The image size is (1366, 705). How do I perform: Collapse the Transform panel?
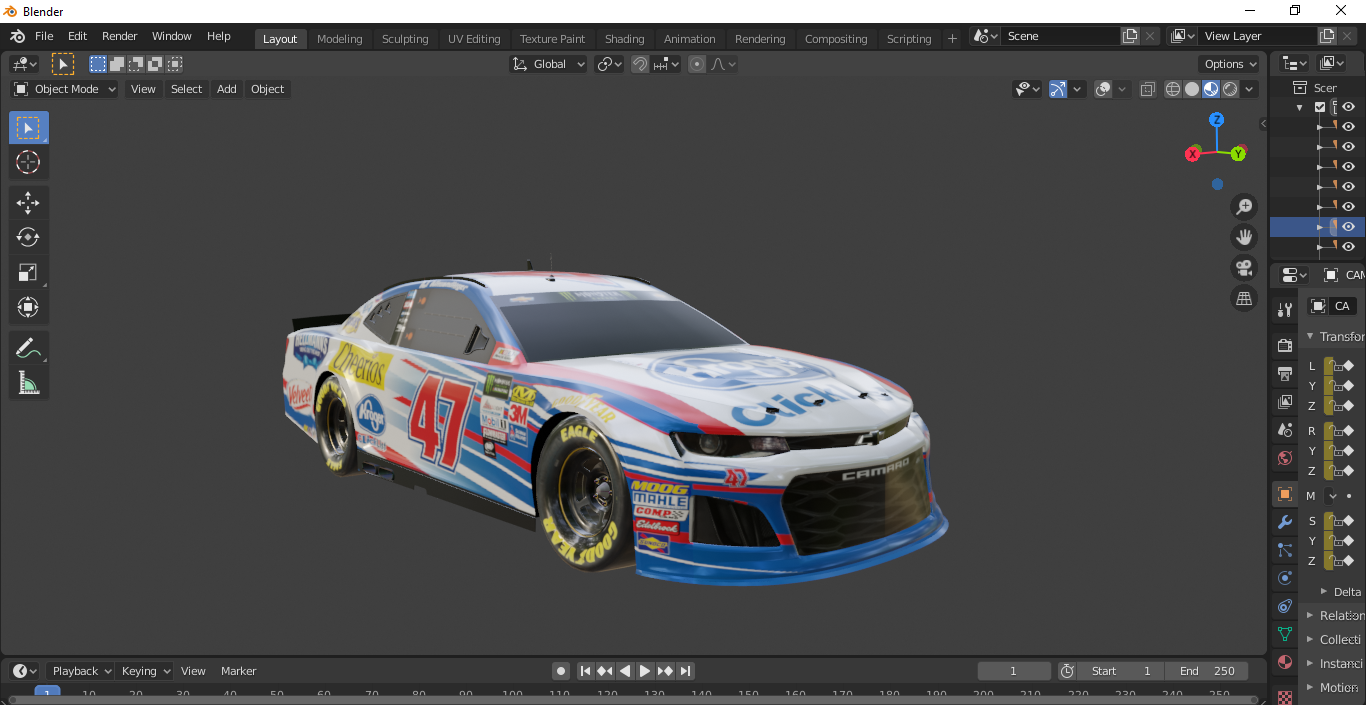1310,337
